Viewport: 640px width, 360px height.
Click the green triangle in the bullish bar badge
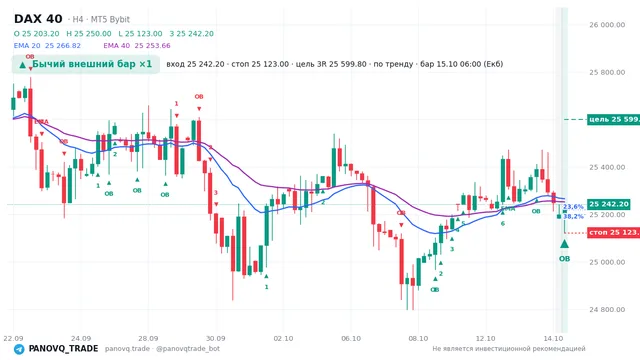22,65
